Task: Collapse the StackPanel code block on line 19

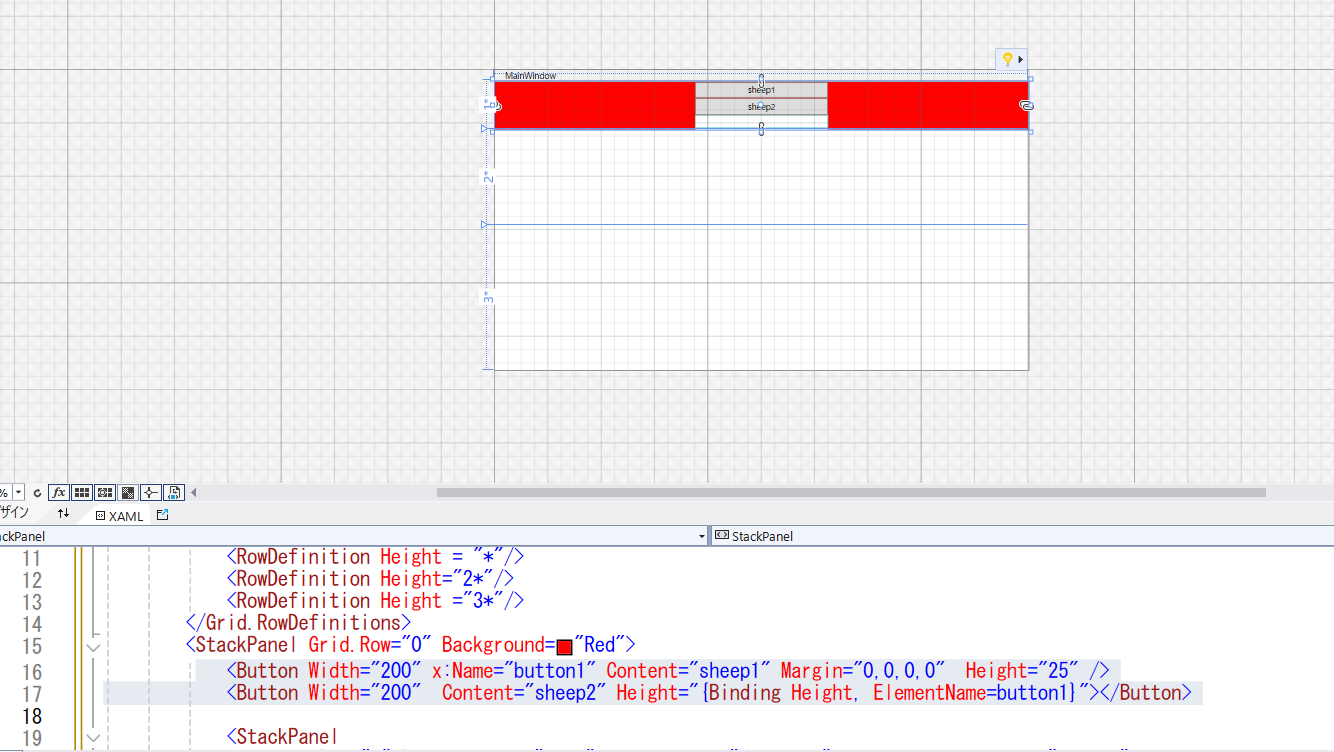Action: pyautogui.click(x=93, y=738)
